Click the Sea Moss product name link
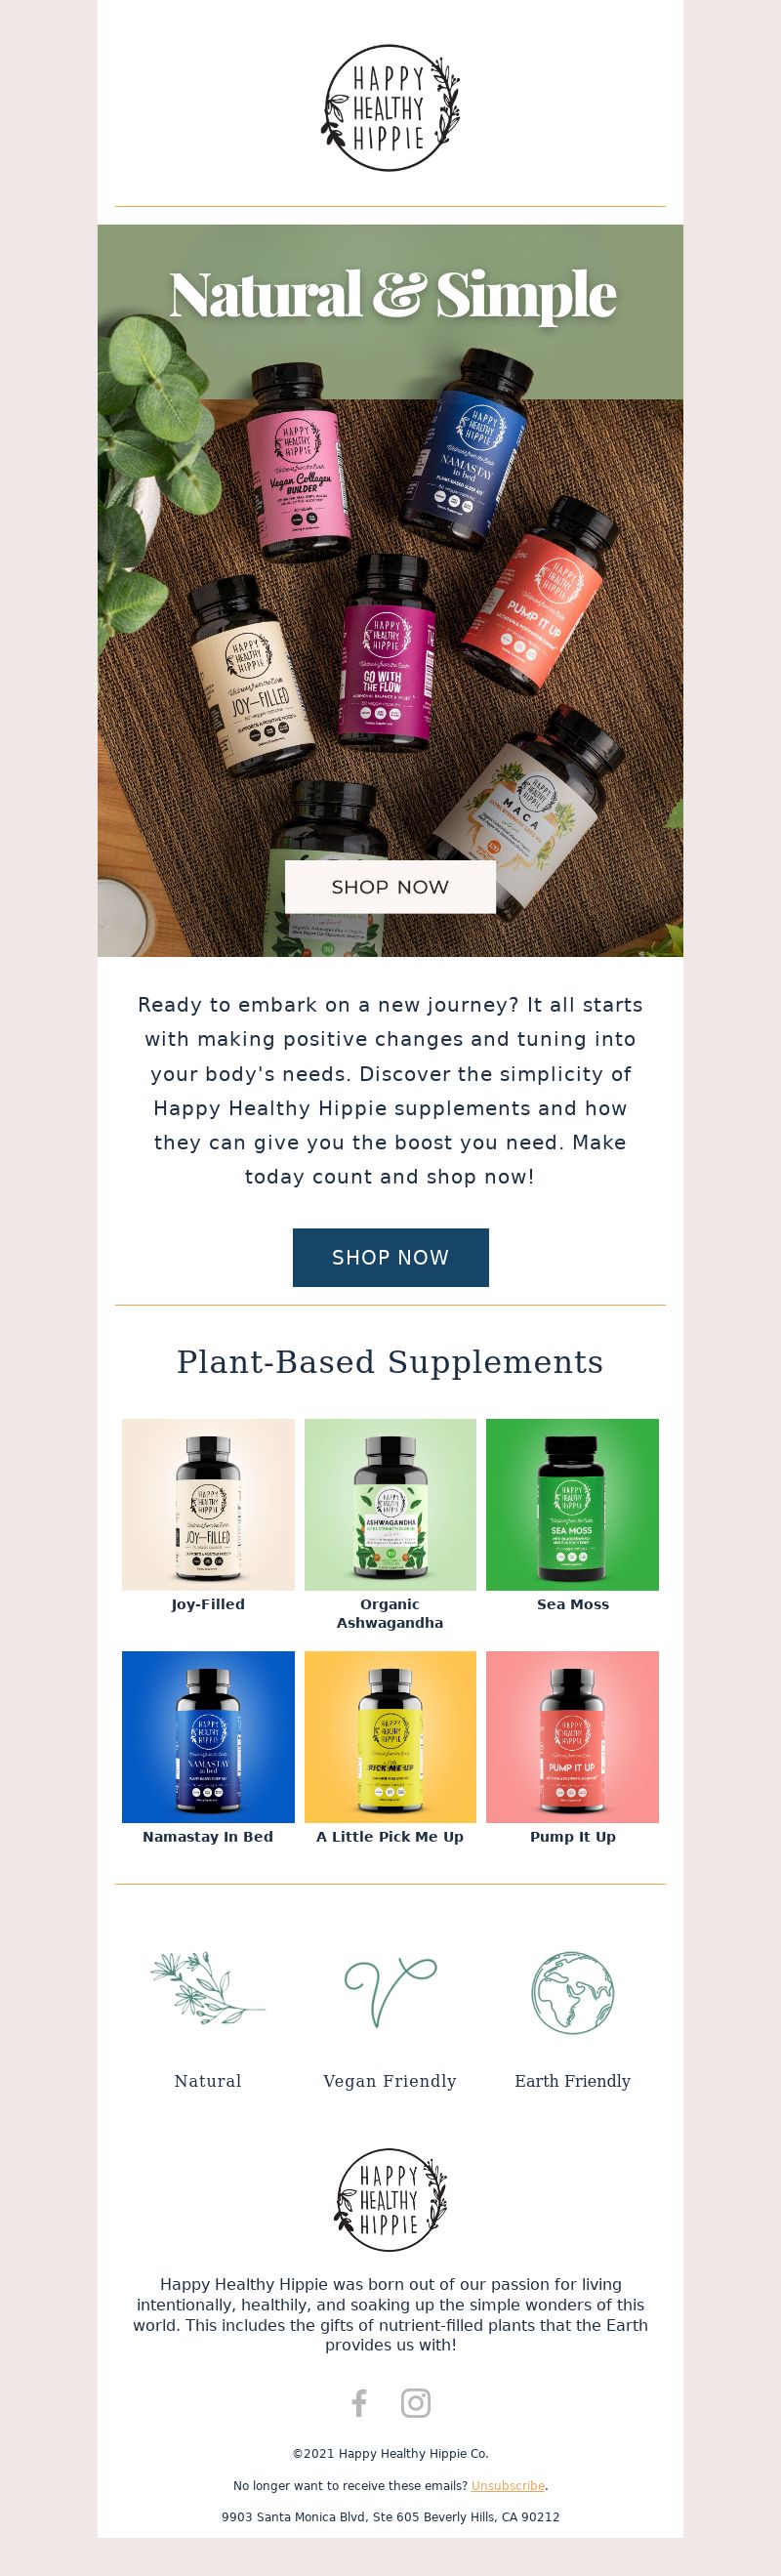Viewport: 781px width, 2576px height. tap(573, 1604)
